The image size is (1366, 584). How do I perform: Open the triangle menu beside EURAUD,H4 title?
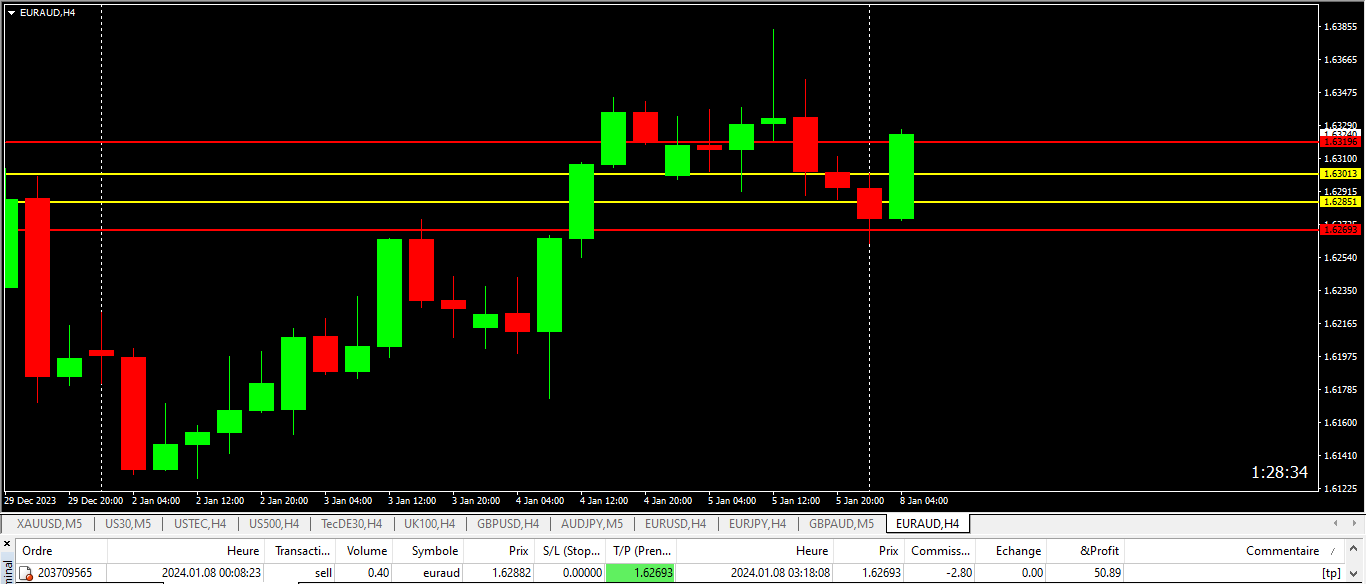[11, 12]
